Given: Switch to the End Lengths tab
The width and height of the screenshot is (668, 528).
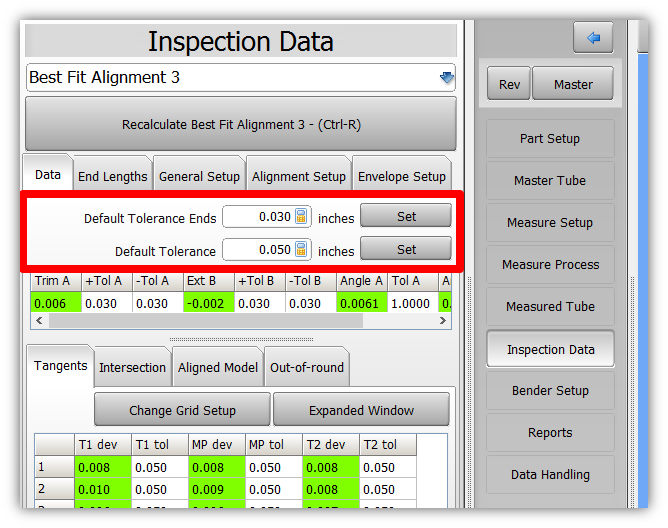Looking at the screenshot, I should (112, 176).
